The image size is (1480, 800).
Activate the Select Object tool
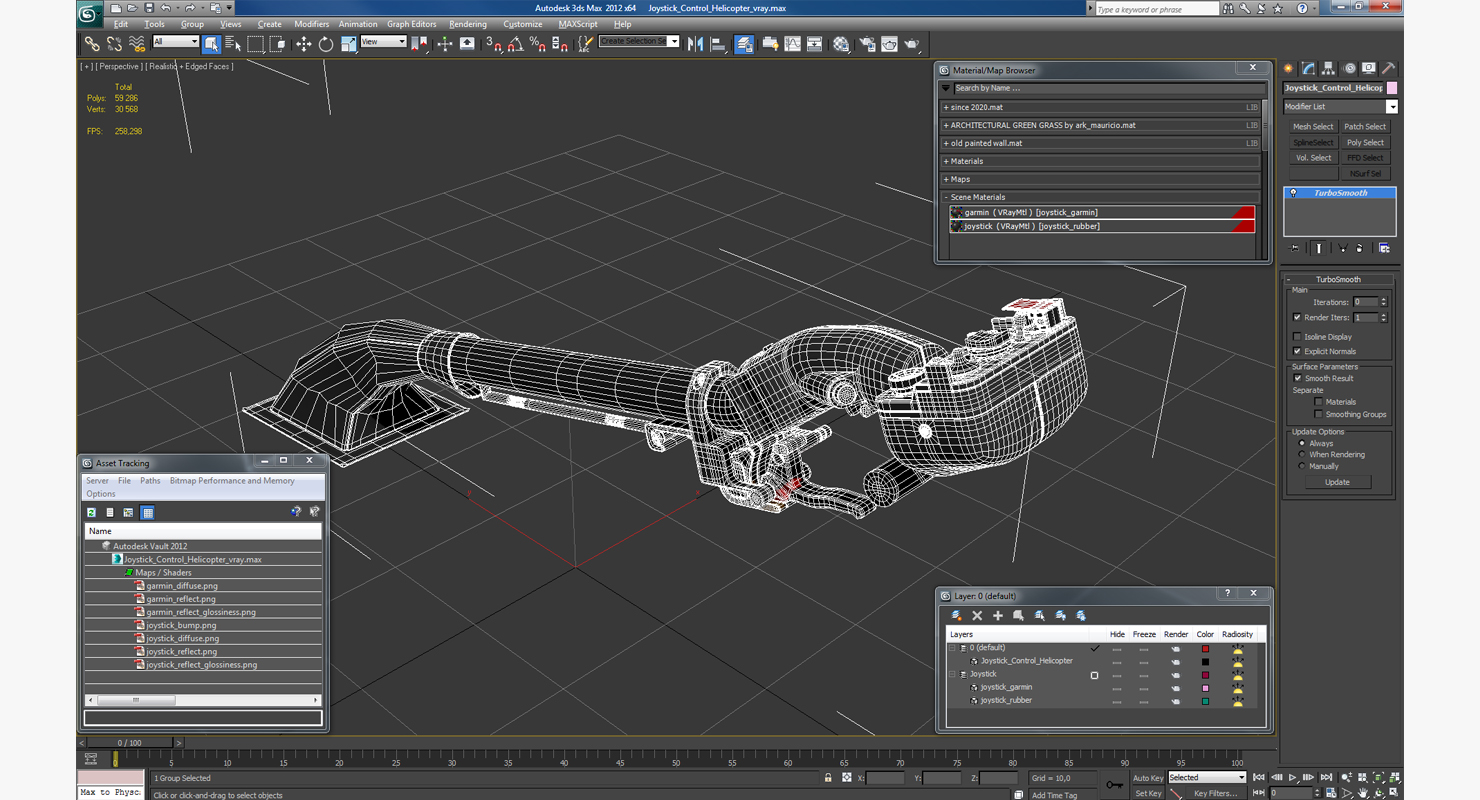coord(211,44)
